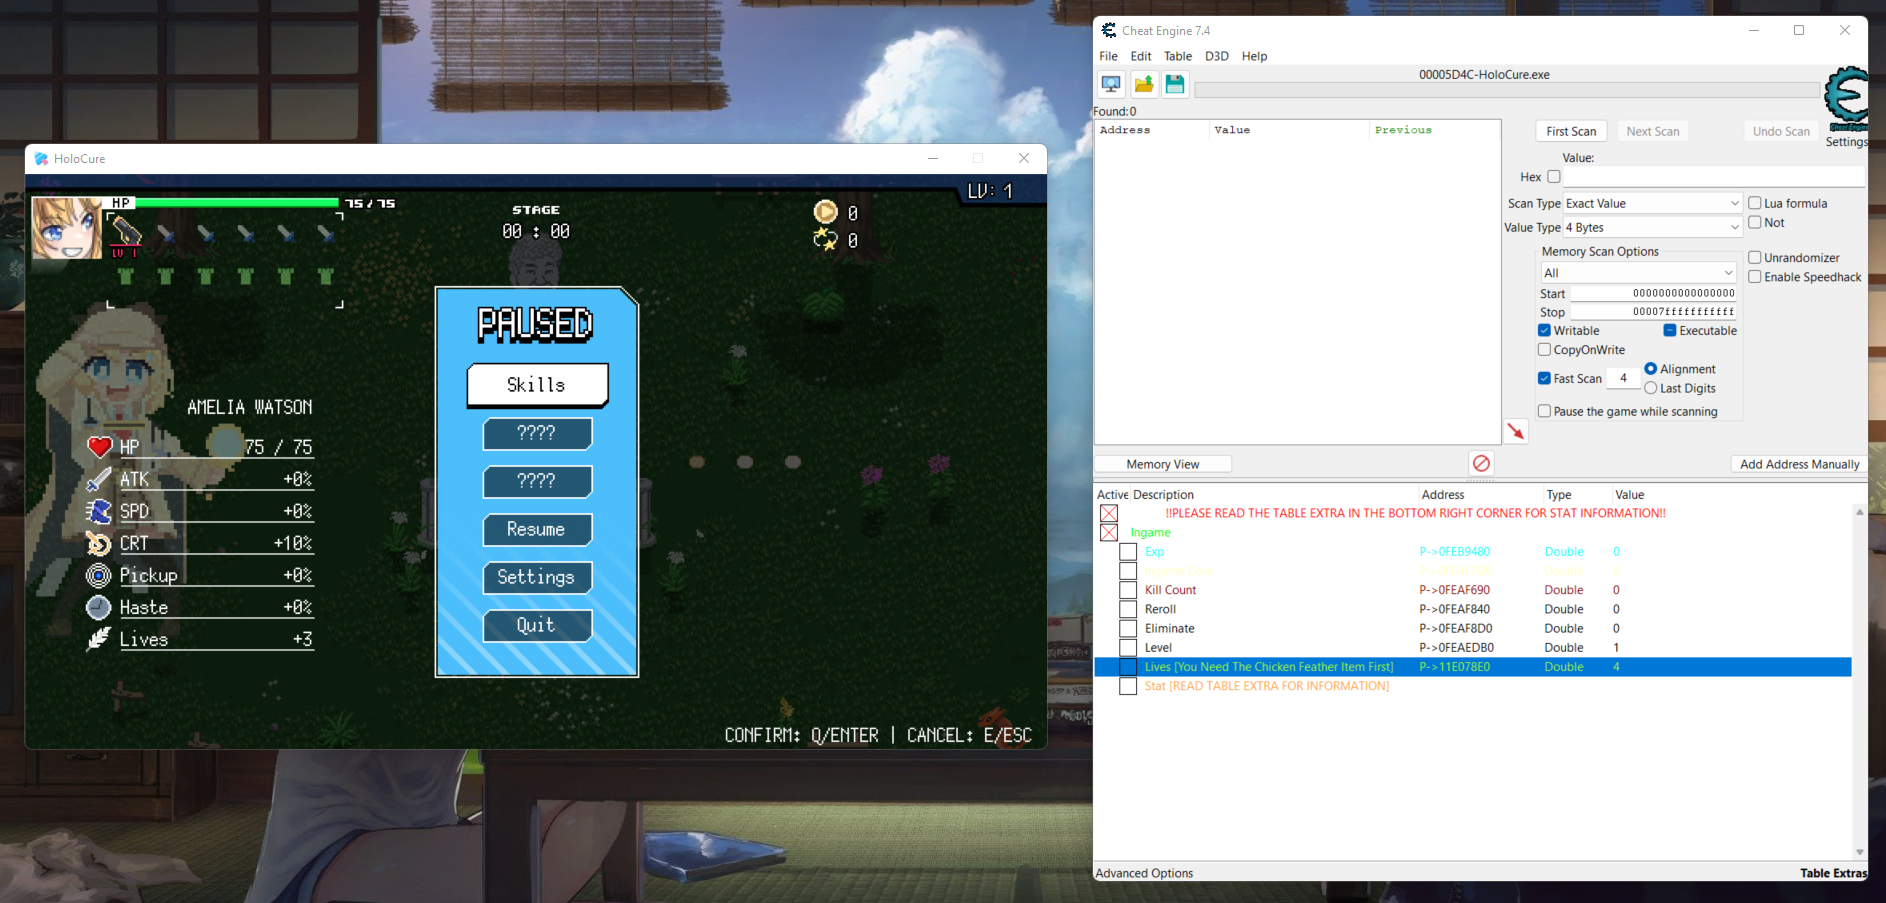1886x903 pixels.
Task: Click the red clear address list icon
Action: (x=1481, y=463)
